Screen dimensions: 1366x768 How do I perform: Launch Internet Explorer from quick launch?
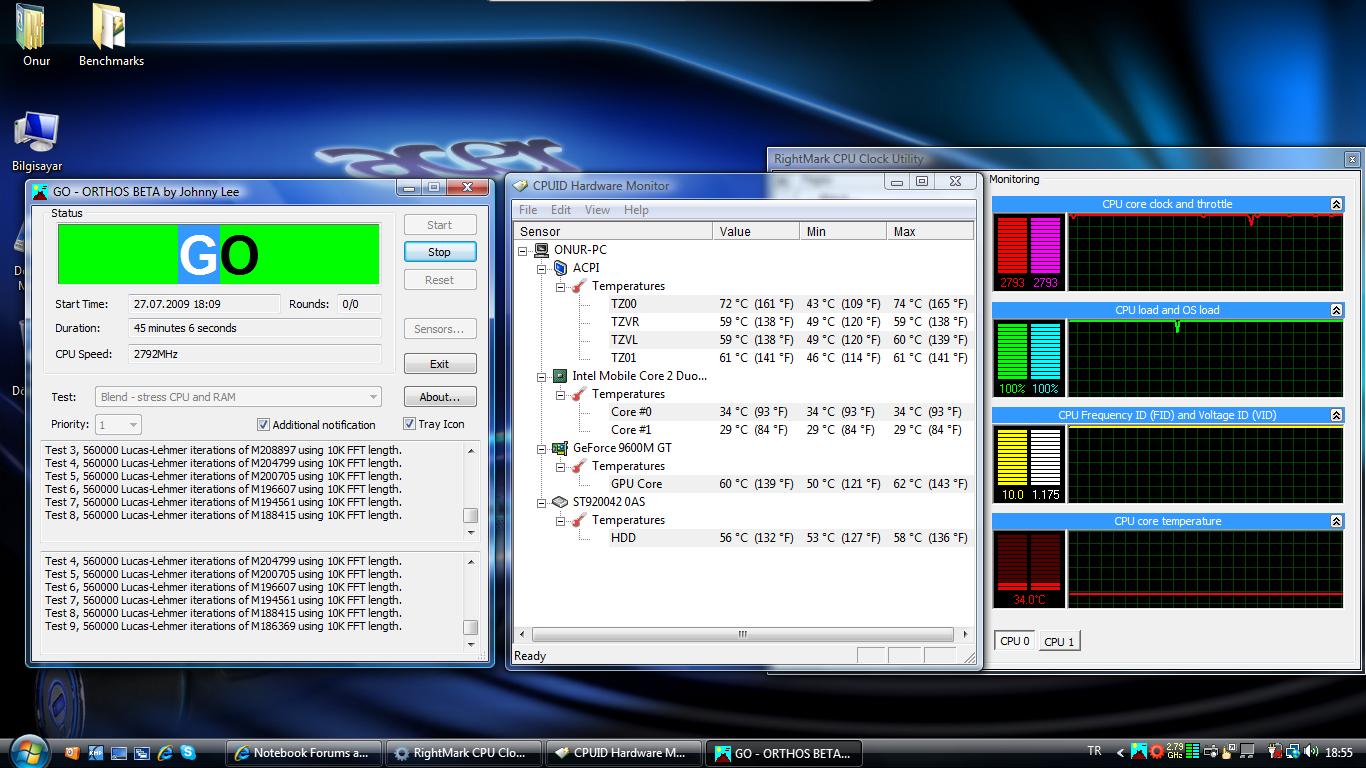coord(165,752)
